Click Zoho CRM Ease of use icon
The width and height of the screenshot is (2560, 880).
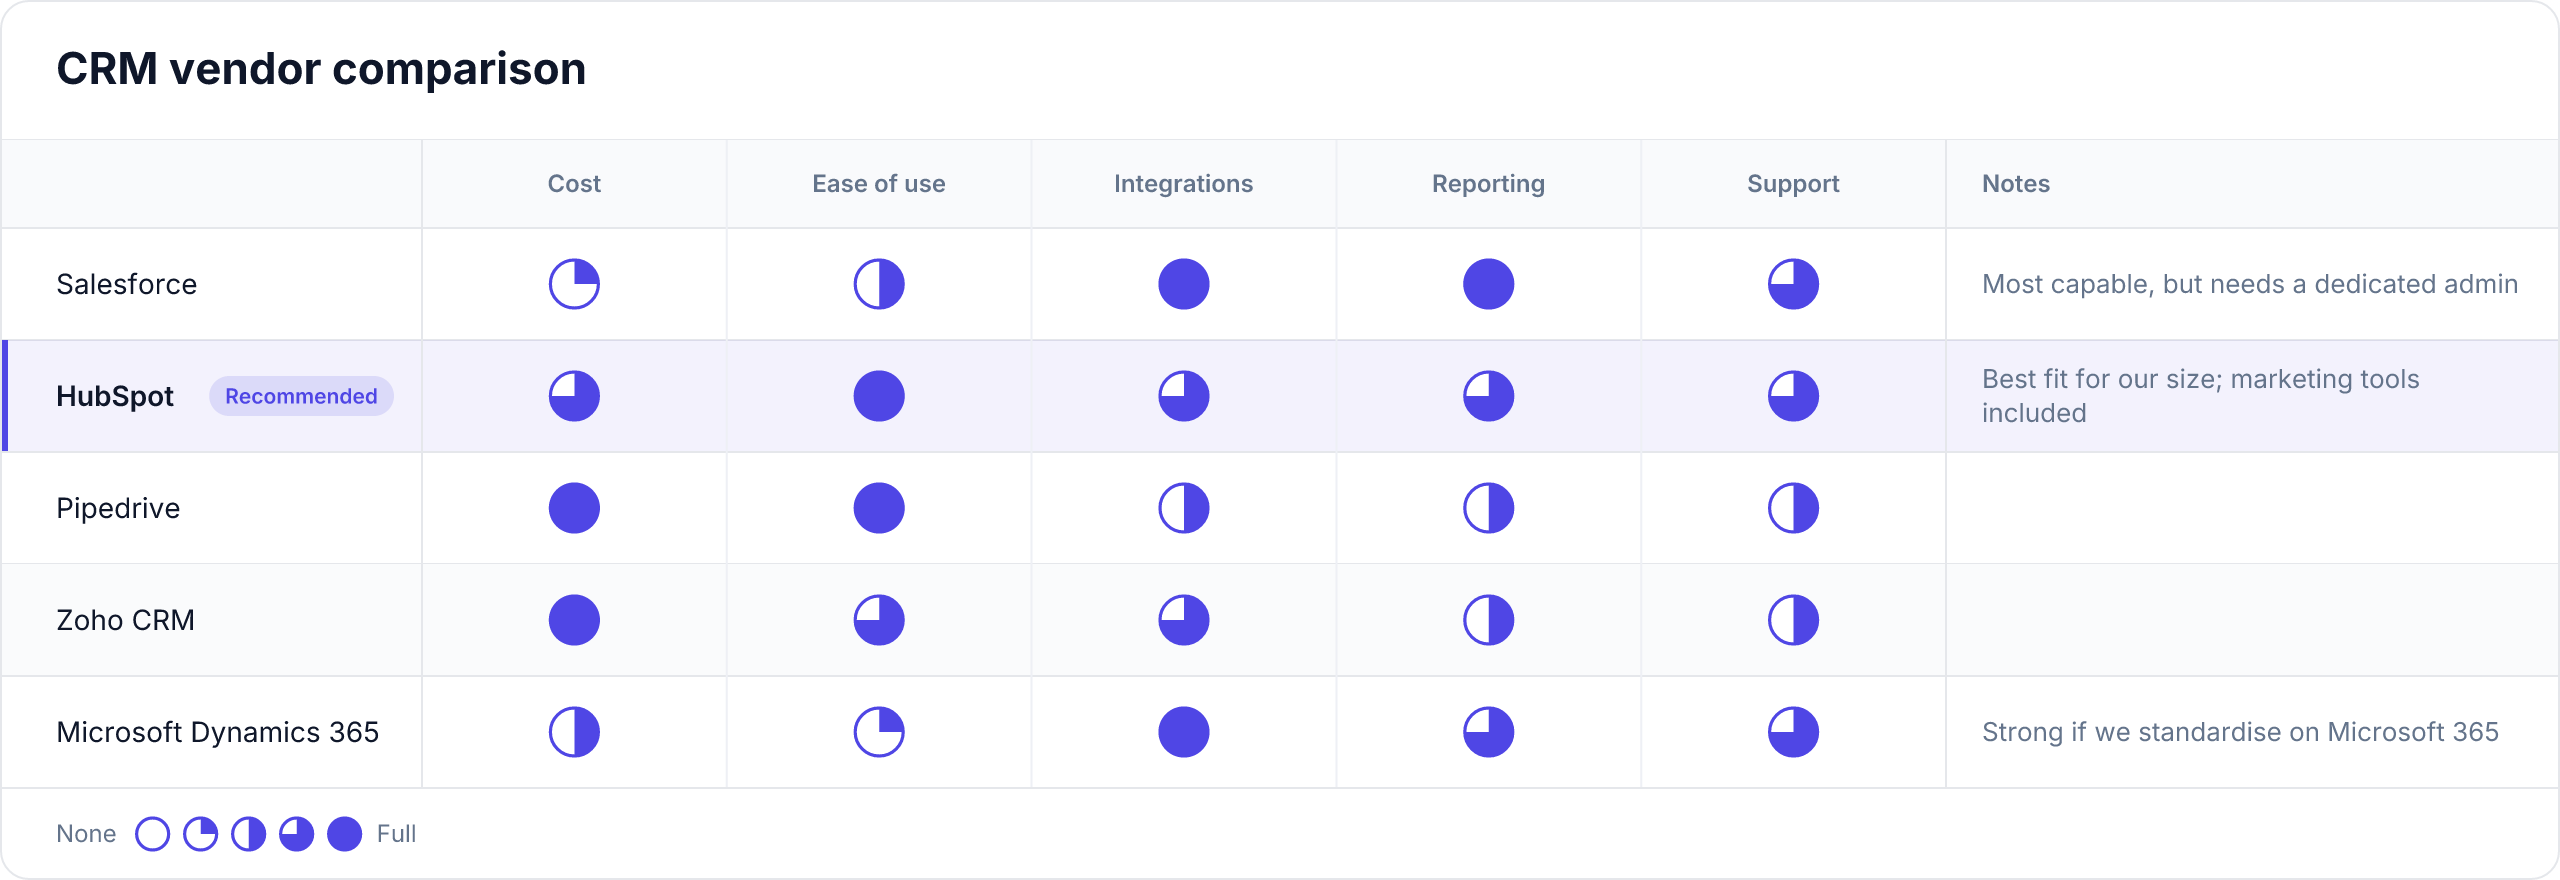[x=879, y=620]
